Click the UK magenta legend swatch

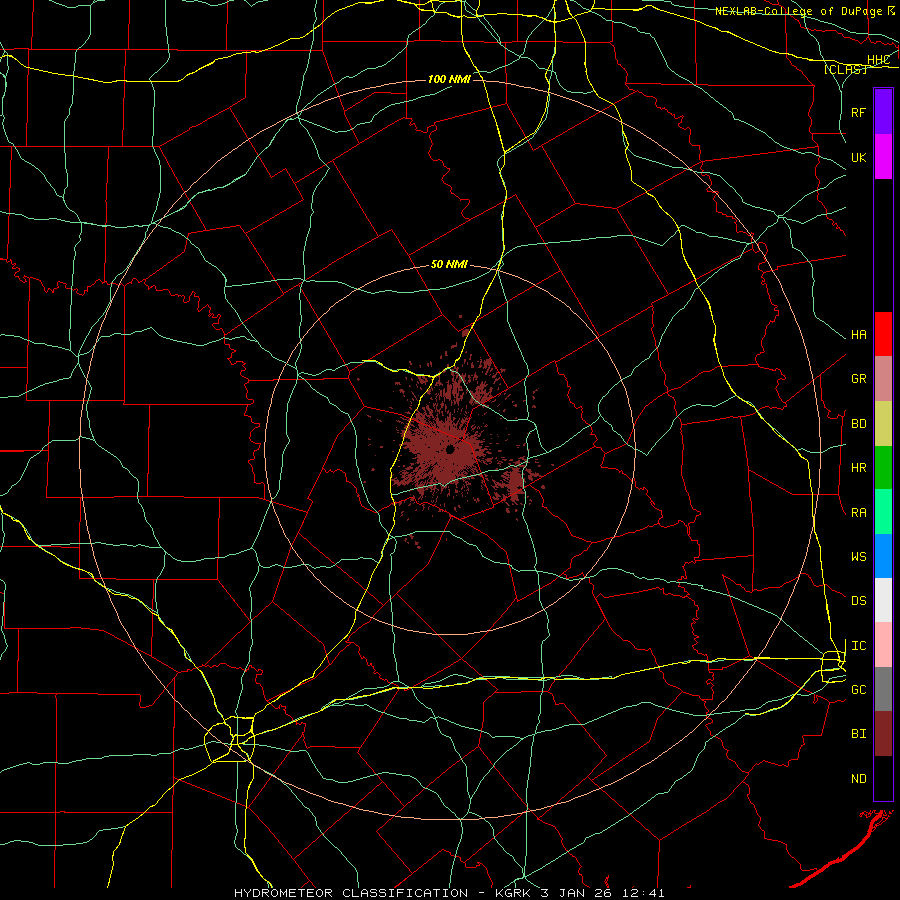coord(883,157)
